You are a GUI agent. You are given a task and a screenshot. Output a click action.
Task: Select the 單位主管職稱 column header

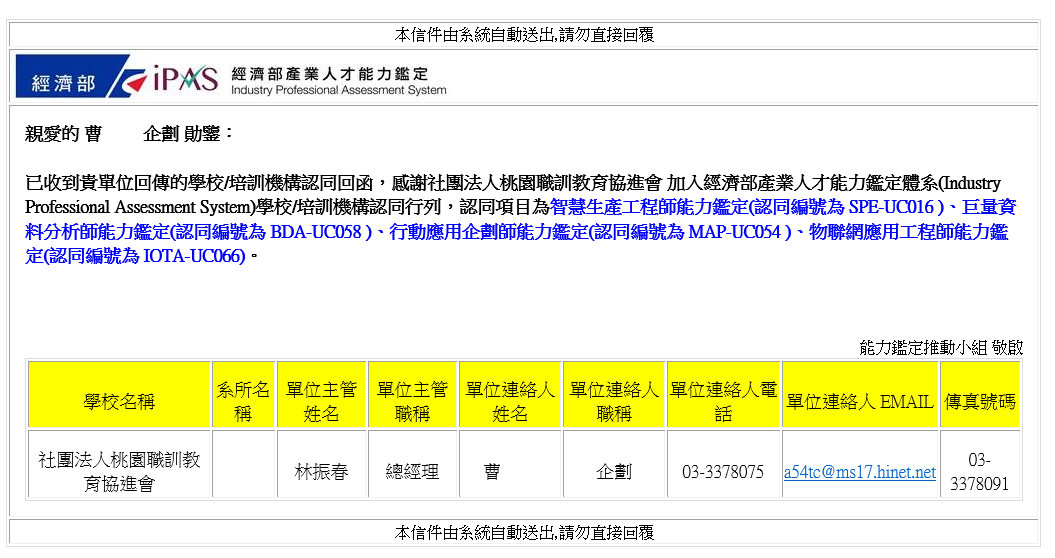tap(412, 395)
